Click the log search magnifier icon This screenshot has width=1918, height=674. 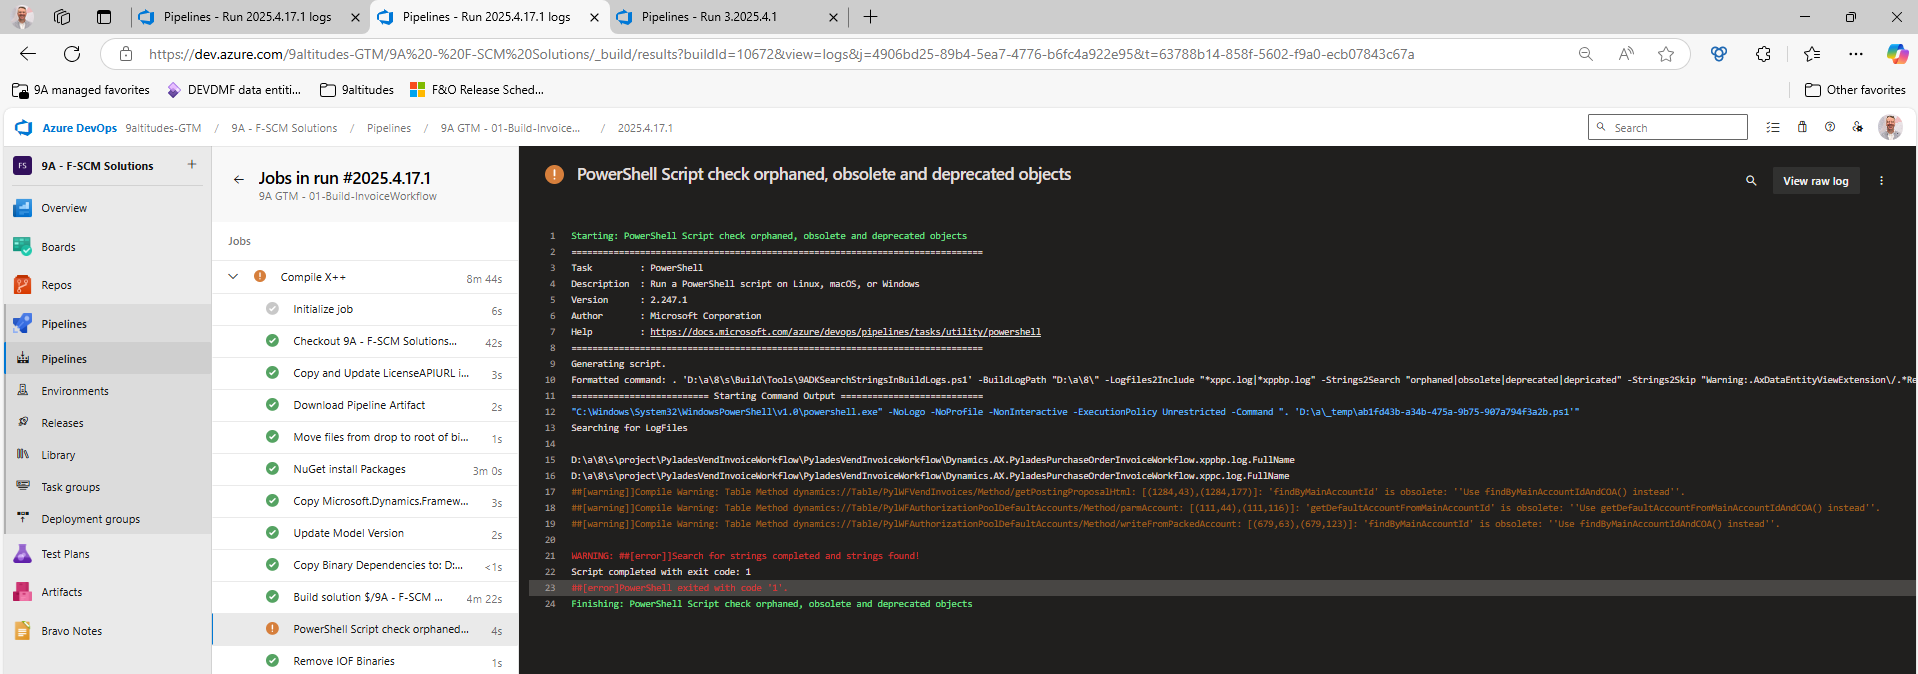click(x=1750, y=181)
